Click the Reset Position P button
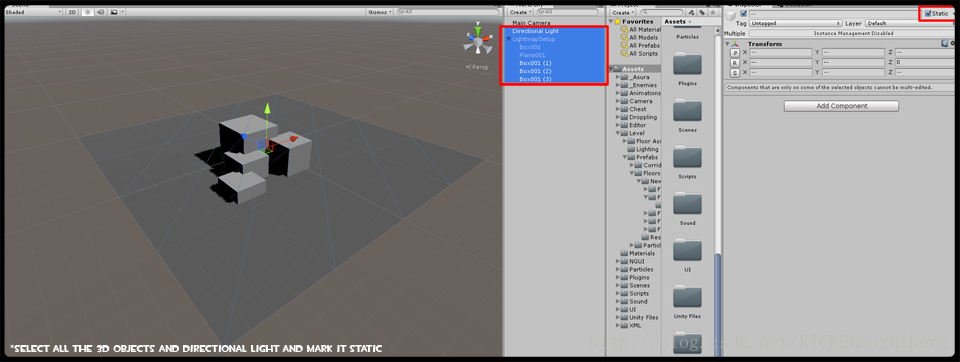The image size is (960, 362). click(x=735, y=53)
